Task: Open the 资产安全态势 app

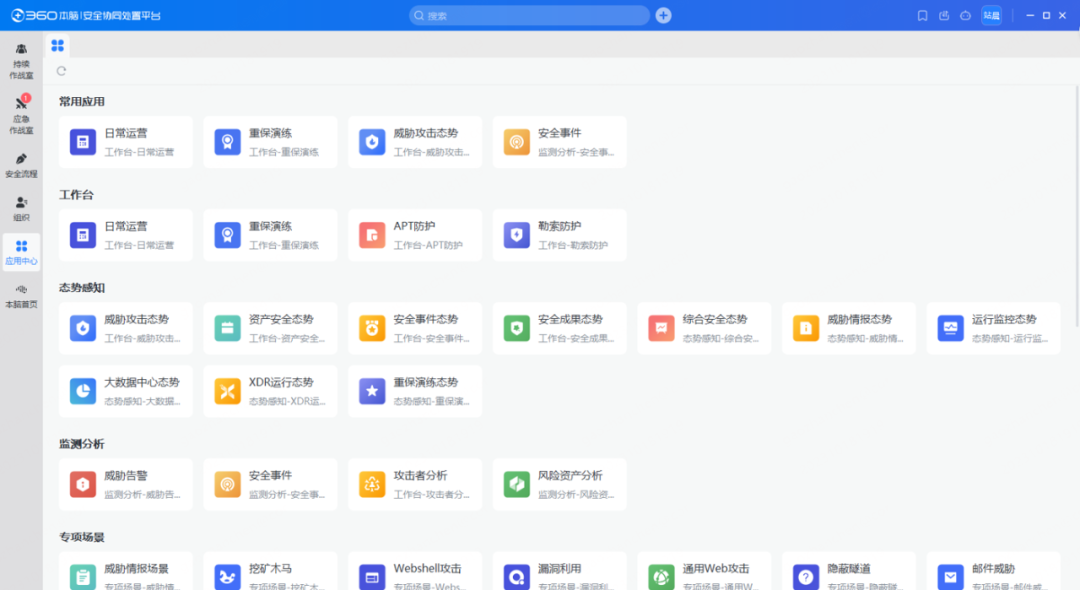Action: (x=270, y=327)
